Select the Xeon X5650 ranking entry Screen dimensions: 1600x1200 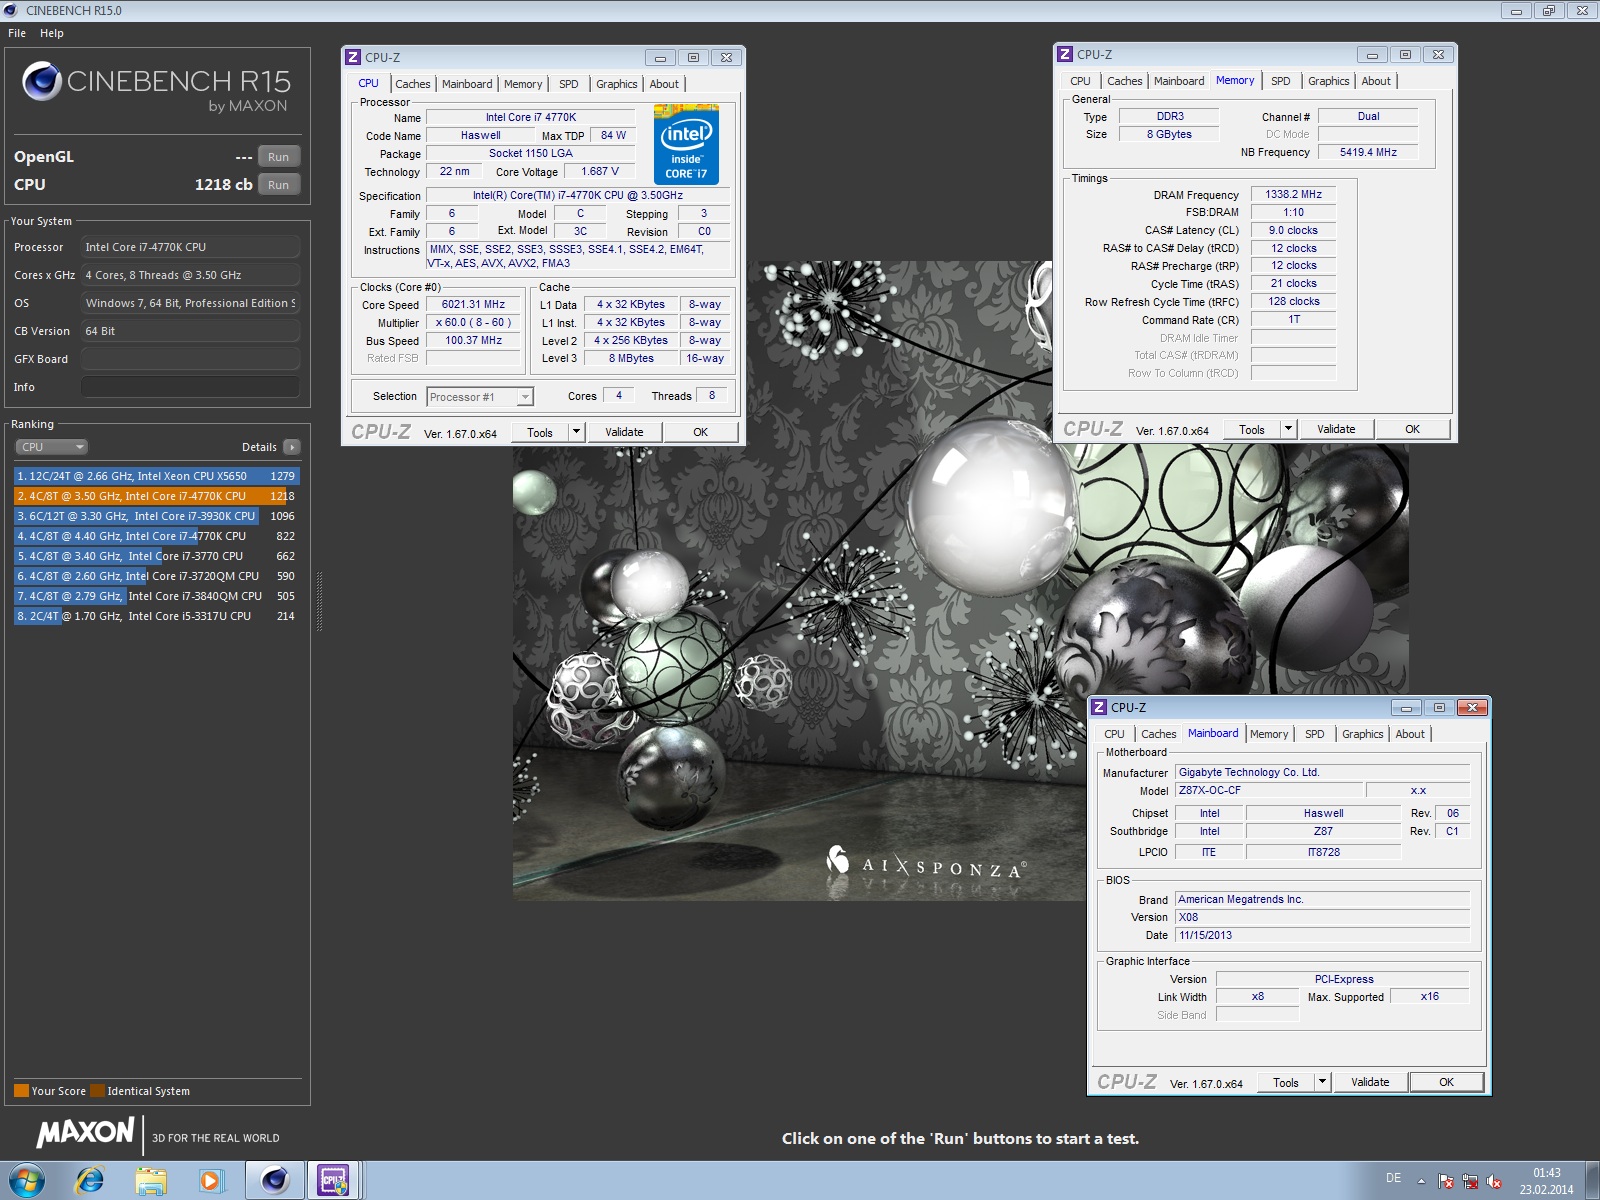pos(157,476)
